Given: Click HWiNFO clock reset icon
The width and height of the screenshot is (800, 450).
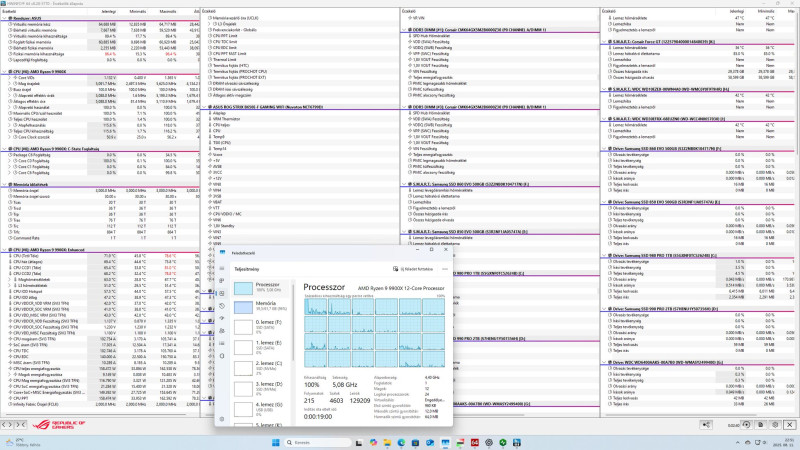Looking at the screenshot, I should coord(746,424).
